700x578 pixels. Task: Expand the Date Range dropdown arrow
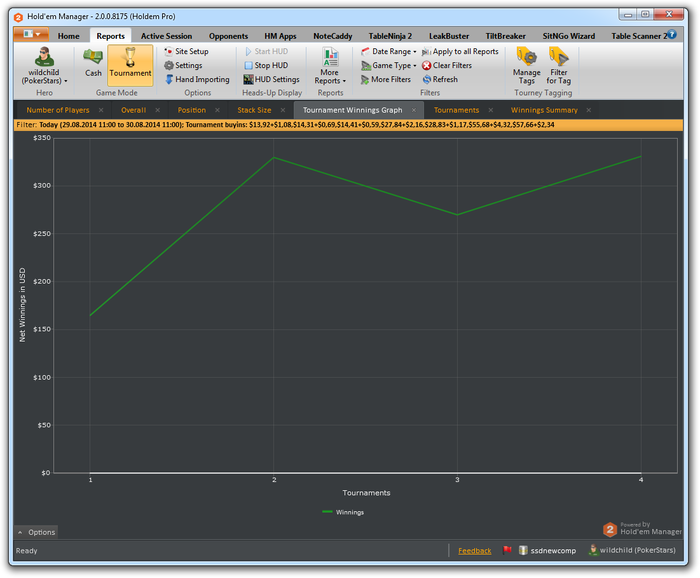coord(415,52)
